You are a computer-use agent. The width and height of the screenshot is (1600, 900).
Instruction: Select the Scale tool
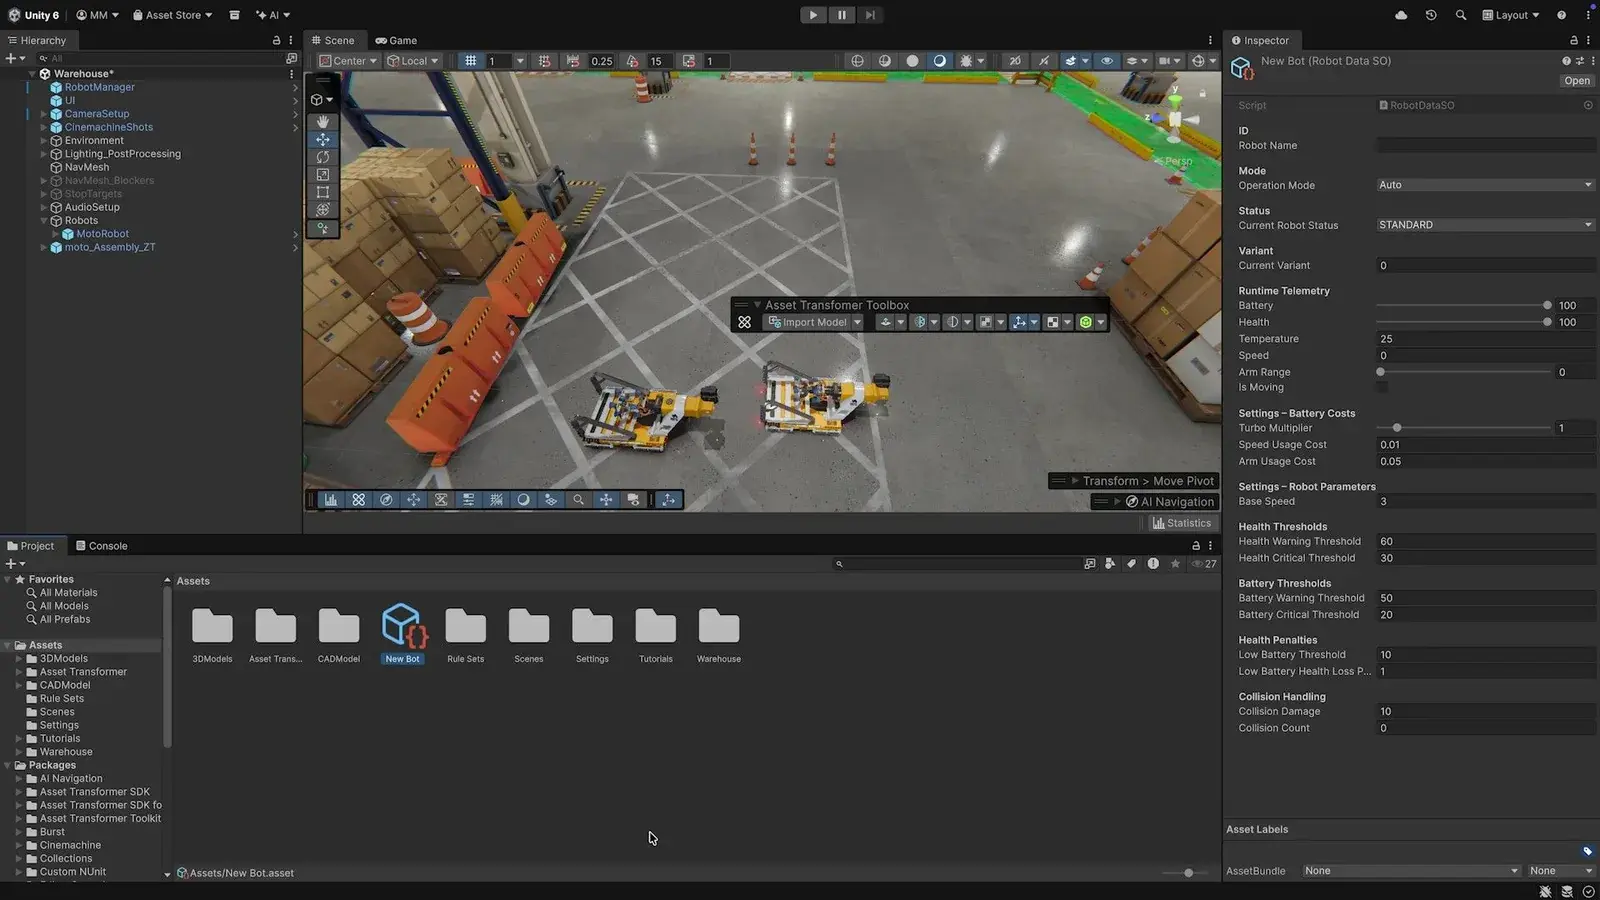(322, 174)
